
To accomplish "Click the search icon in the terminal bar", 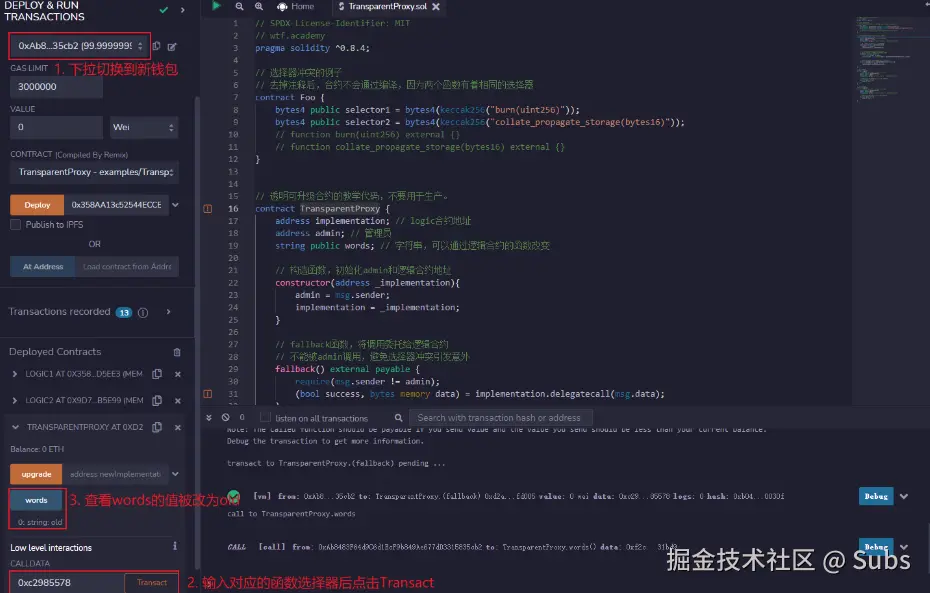I will click(x=397, y=417).
